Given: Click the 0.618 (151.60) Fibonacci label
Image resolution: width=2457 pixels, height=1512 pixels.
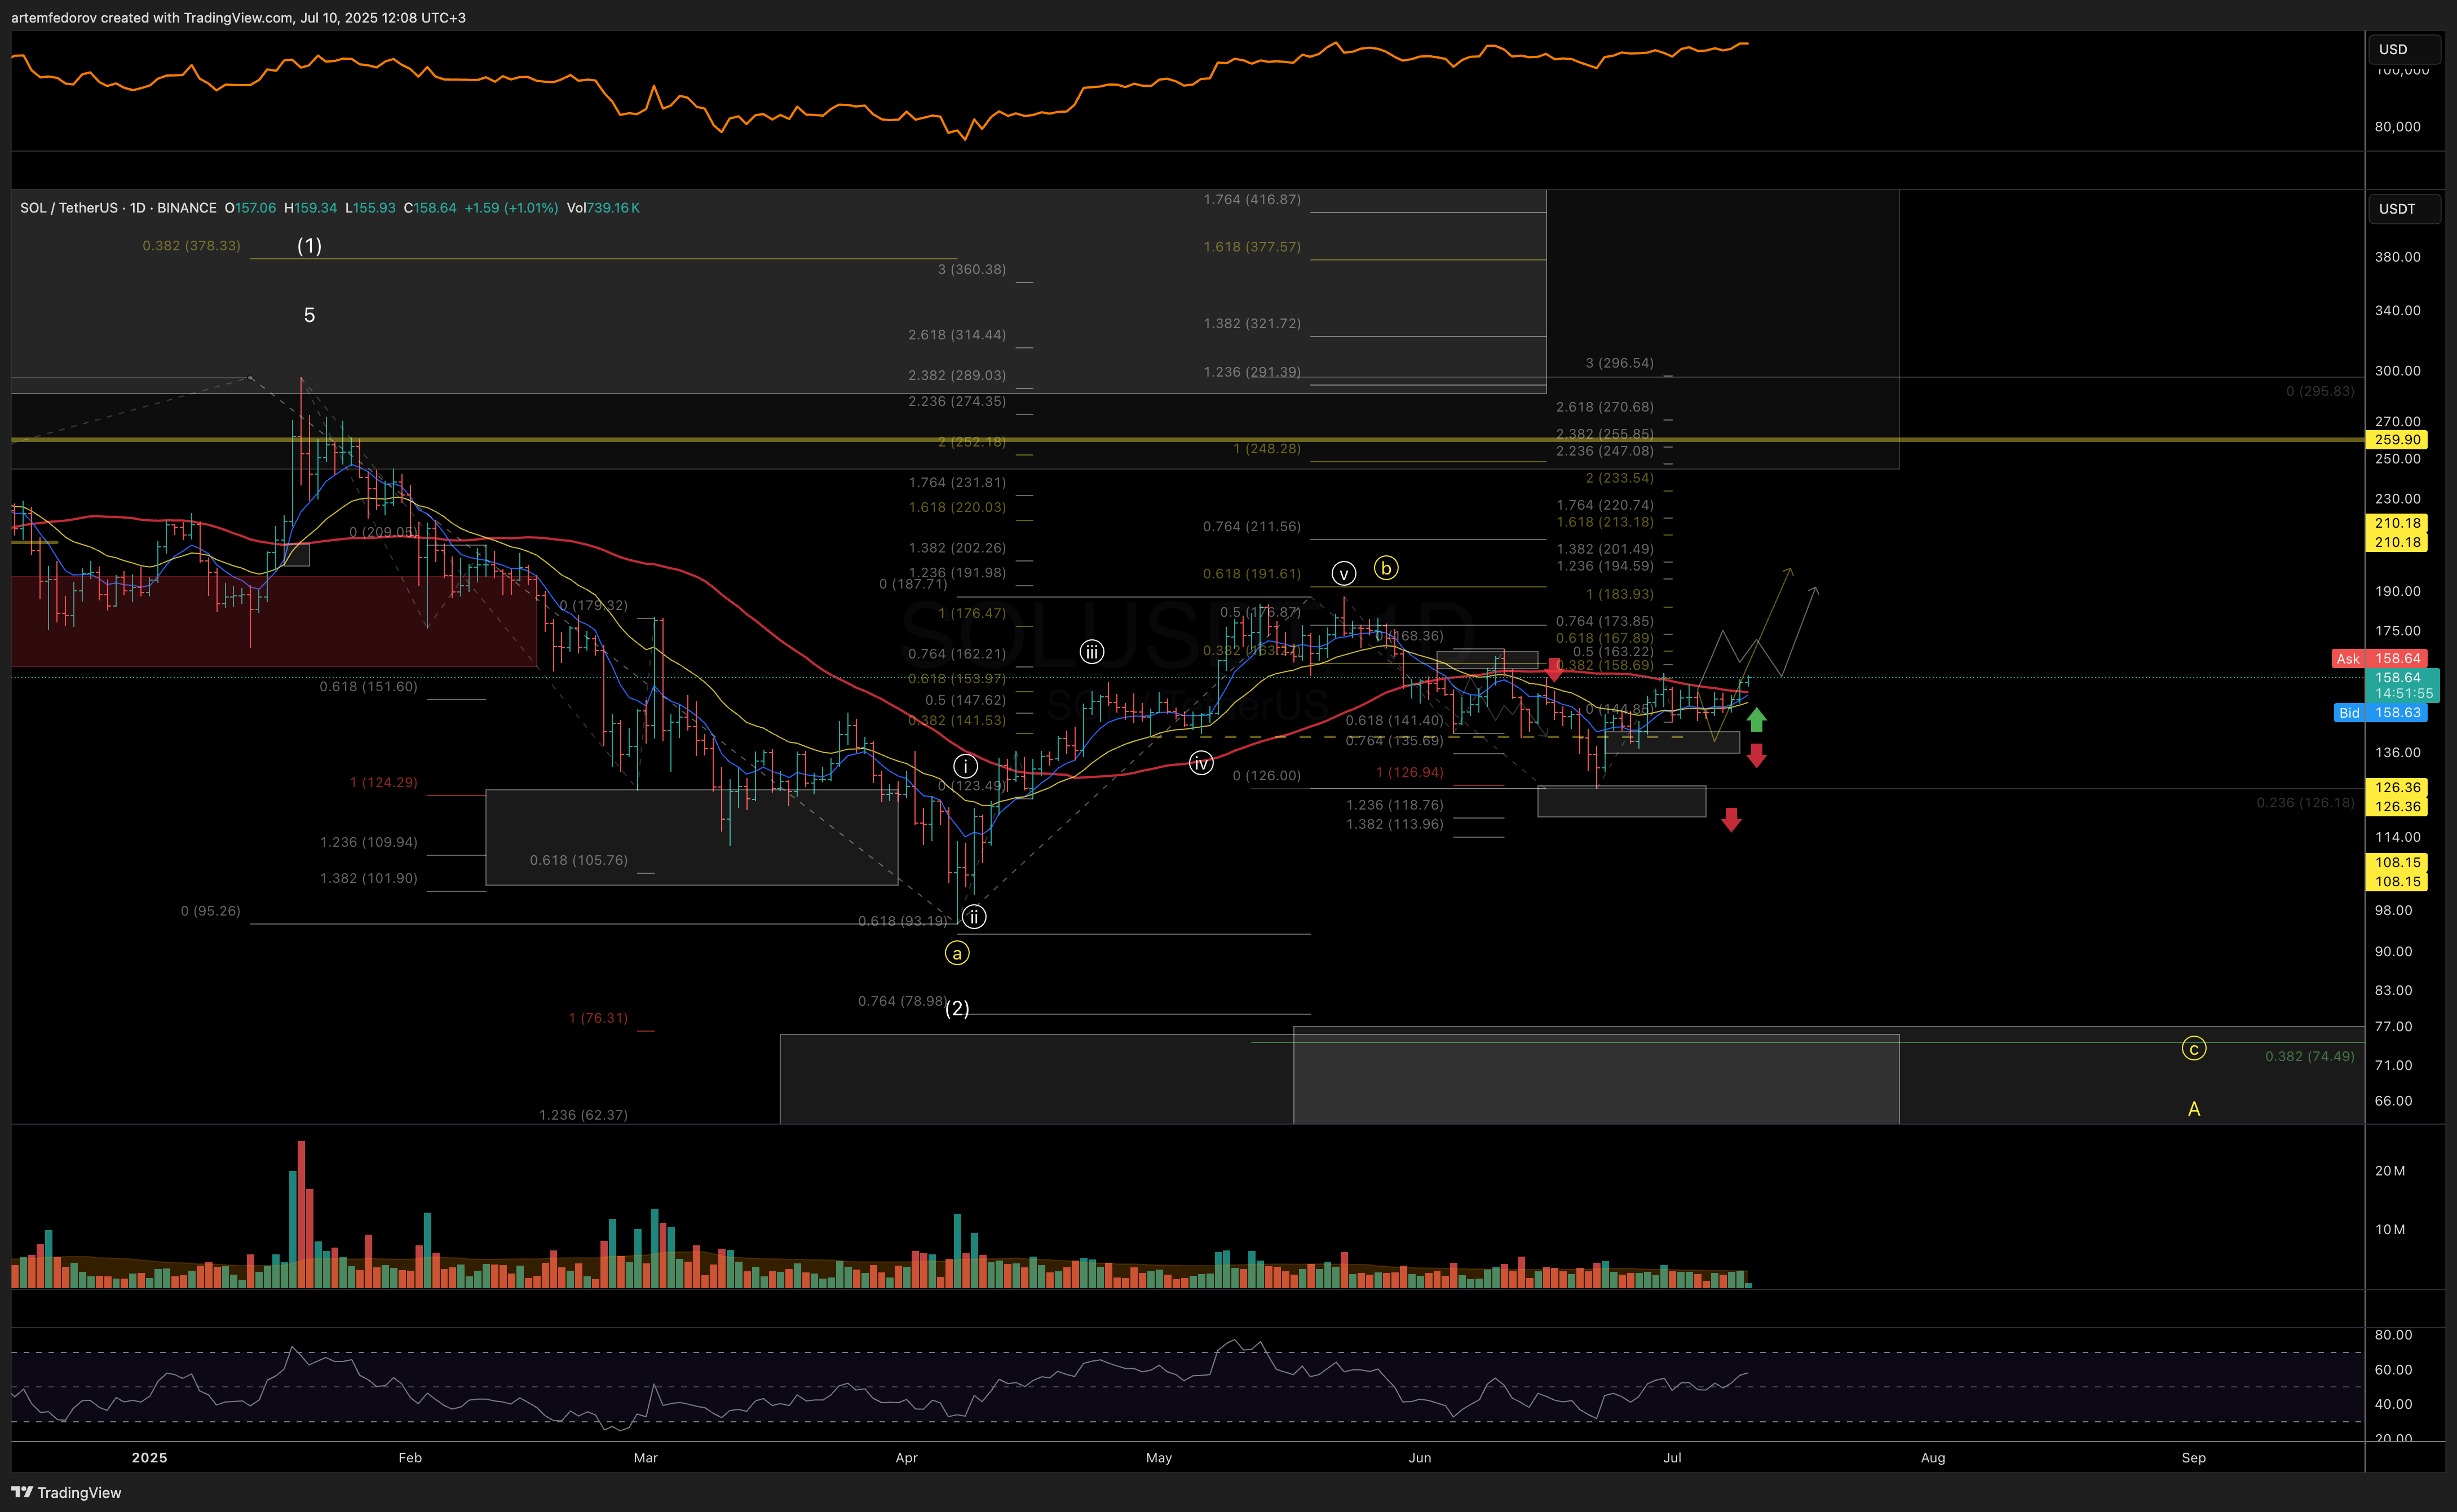Looking at the screenshot, I should click(x=369, y=686).
